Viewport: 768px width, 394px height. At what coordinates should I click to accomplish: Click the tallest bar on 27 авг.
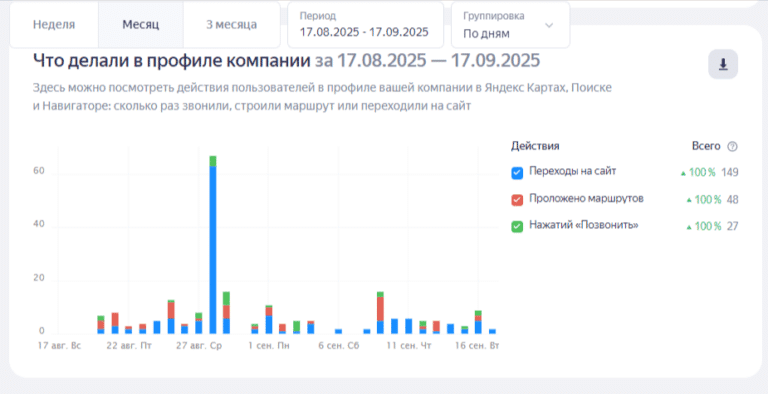click(x=213, y=245)
